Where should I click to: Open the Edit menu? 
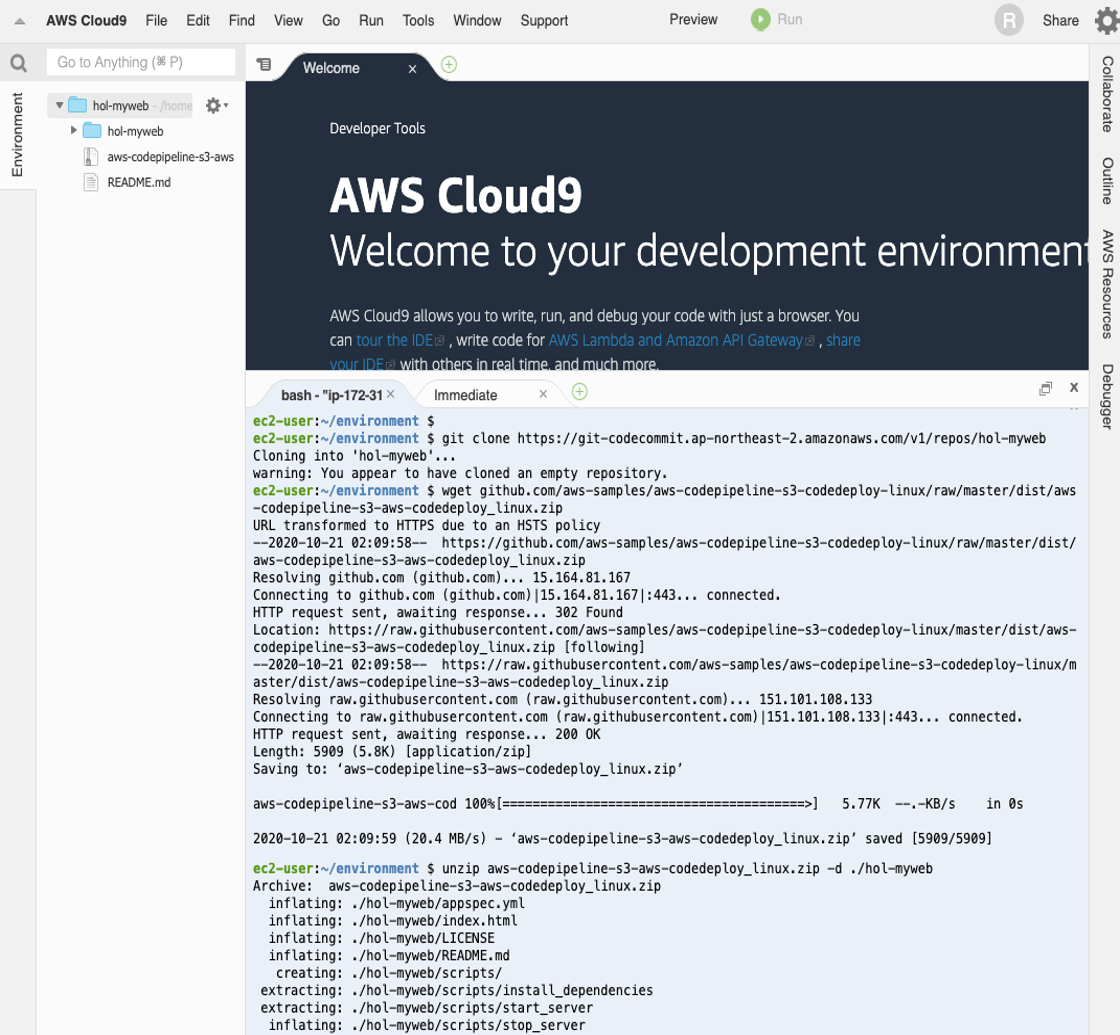(198, 21)
